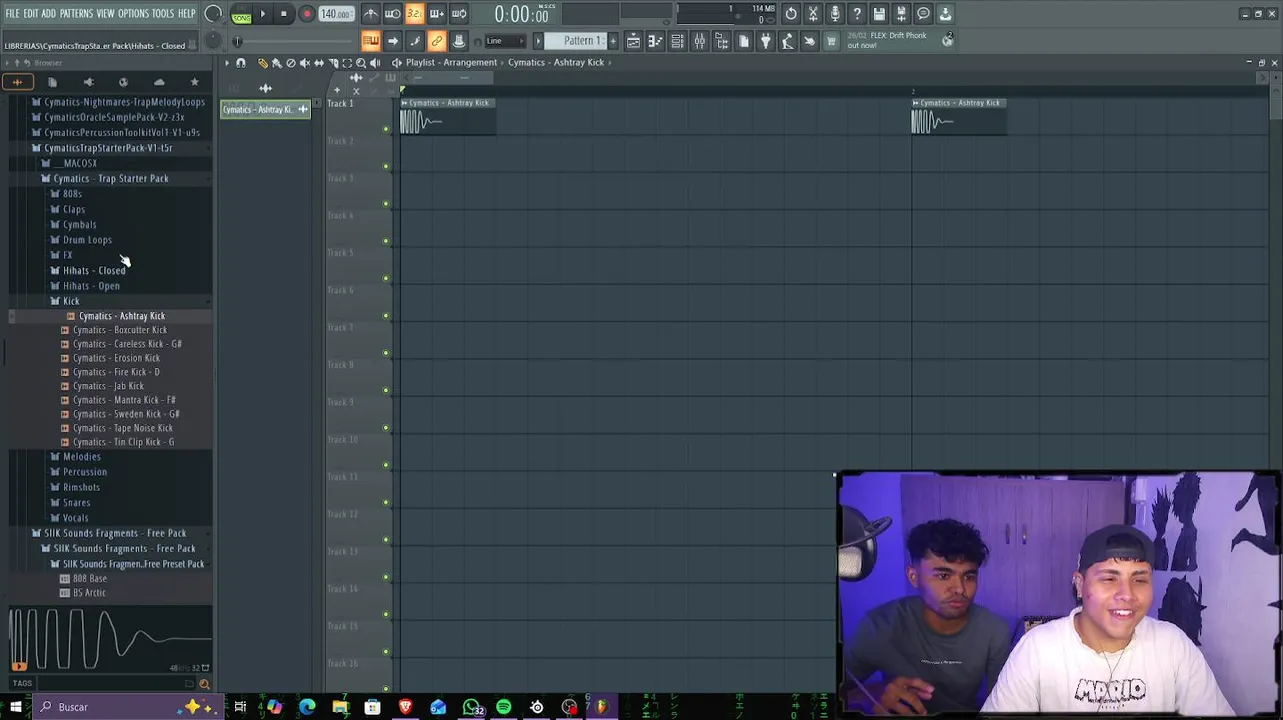Select Cymatics - Tape Noise Kick sample
1283x720 pixels.
click(x=122, y=428)
